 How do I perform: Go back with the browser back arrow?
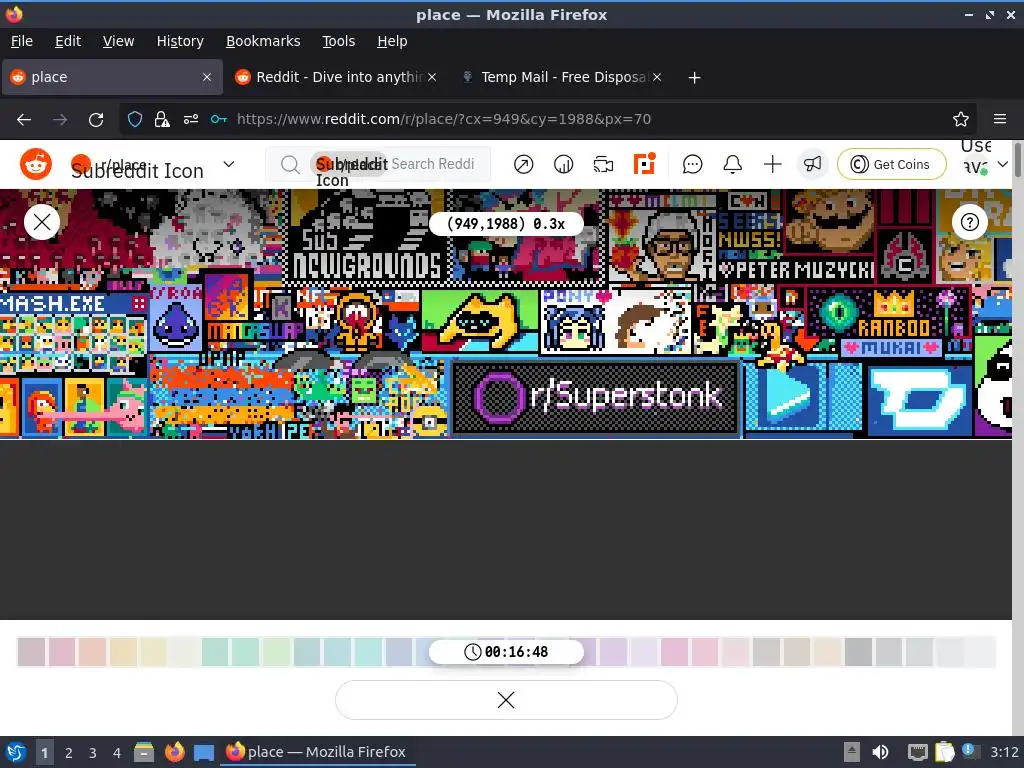click(x=24, y=119)
